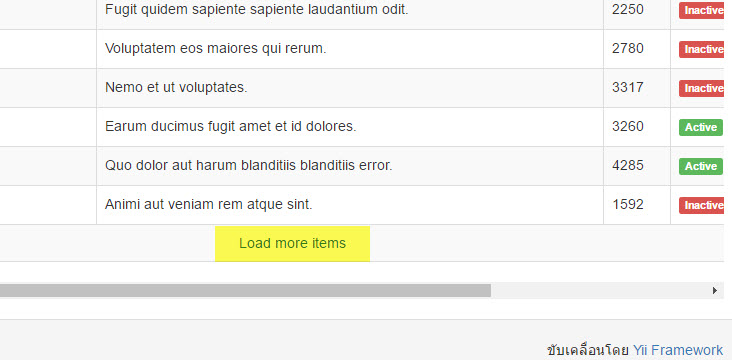This screenshot has width=732, height=360.
Task: Click the Inactive badge in the 3317 row
Action: [x=701, y=88]
